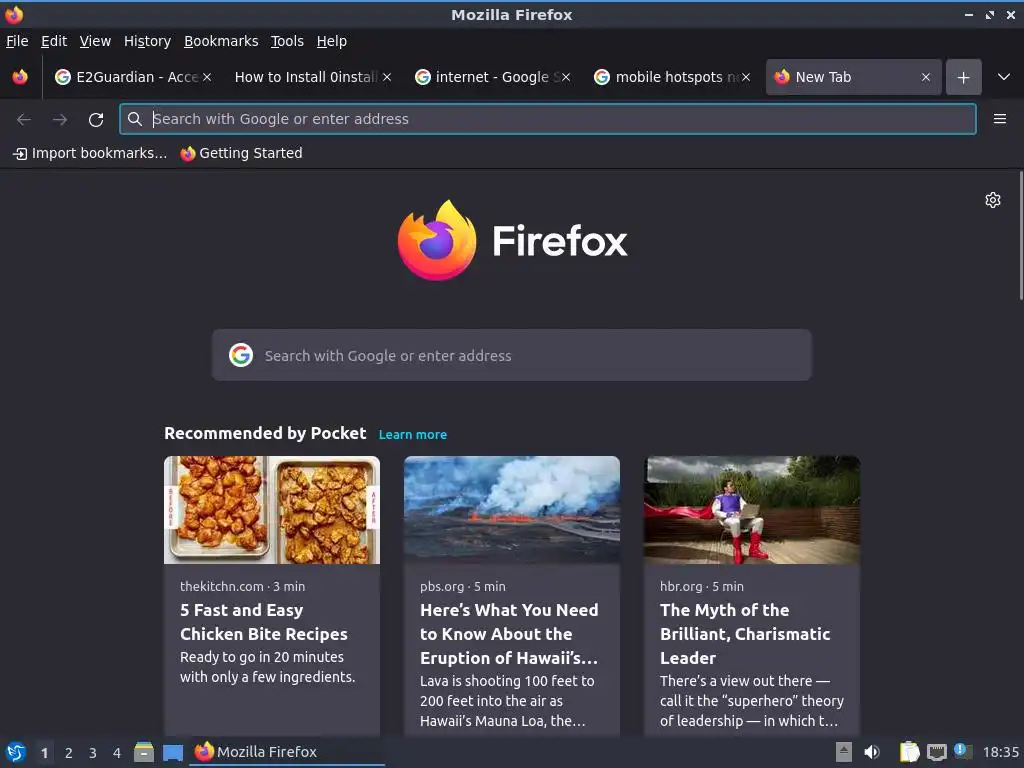Click the Firefox View icon in tab bar
Screen dimensions: 1024x768
pos(20,77)
